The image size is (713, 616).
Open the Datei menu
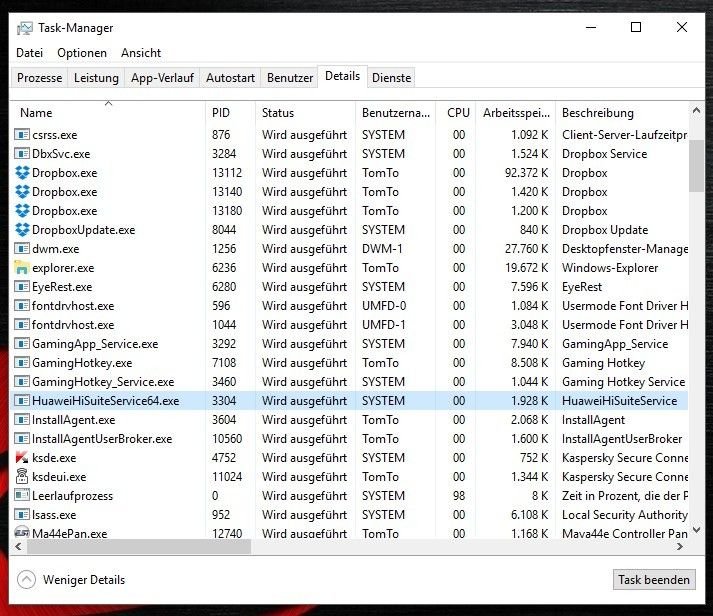coord(30,53)
